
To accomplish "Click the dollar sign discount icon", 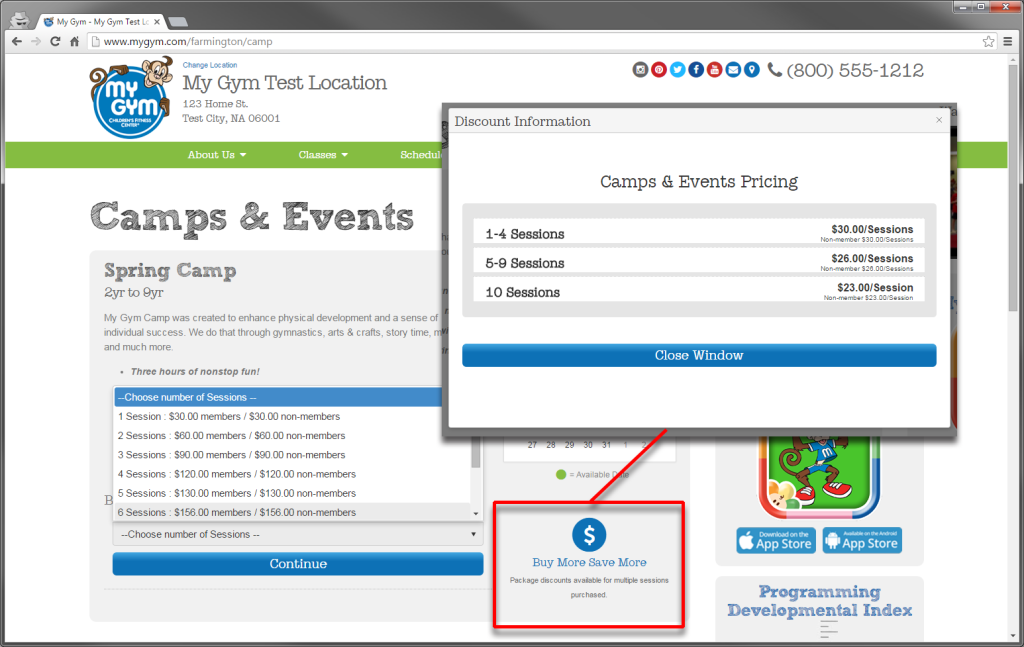I will pyautogui.click(x=589, y=535).
